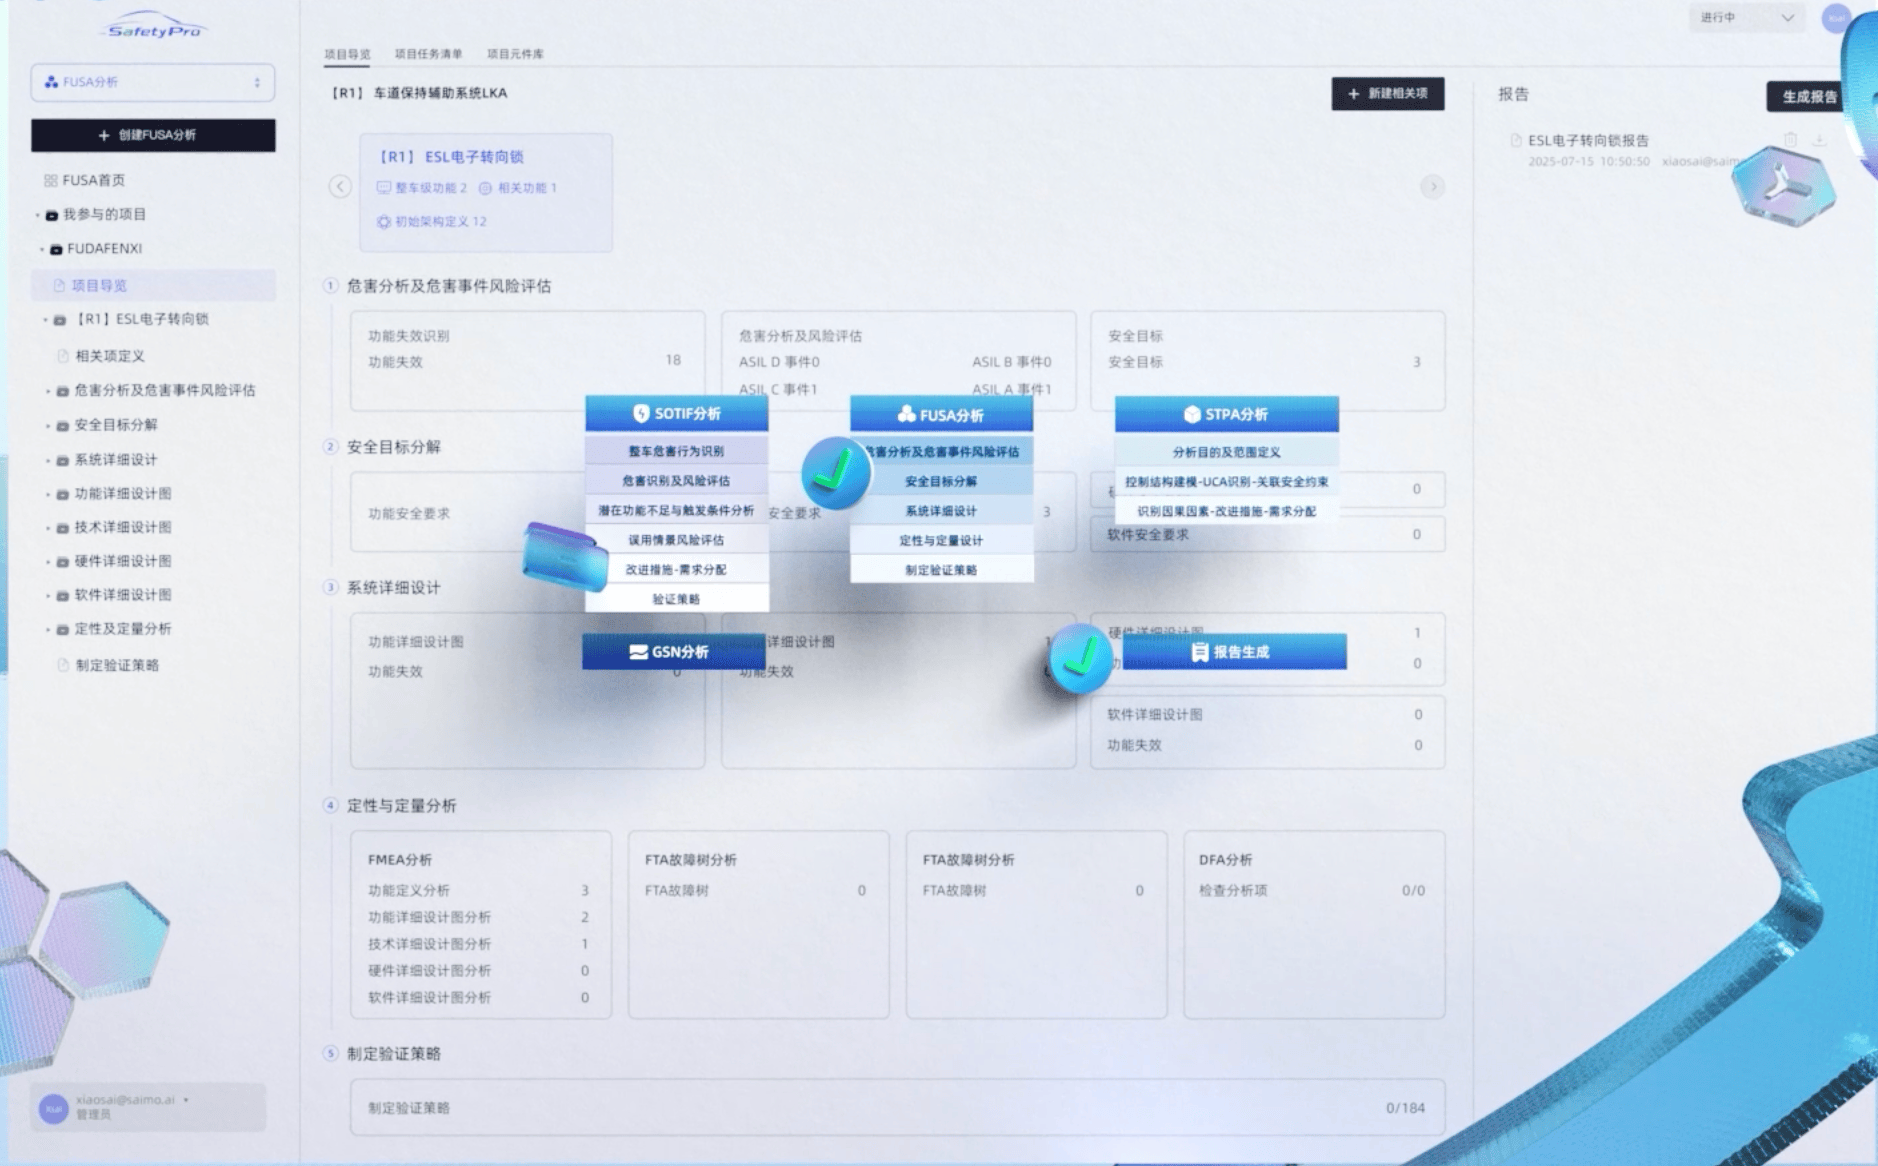Go to previous item with left carousel arrow

click(x=340, y=187)
